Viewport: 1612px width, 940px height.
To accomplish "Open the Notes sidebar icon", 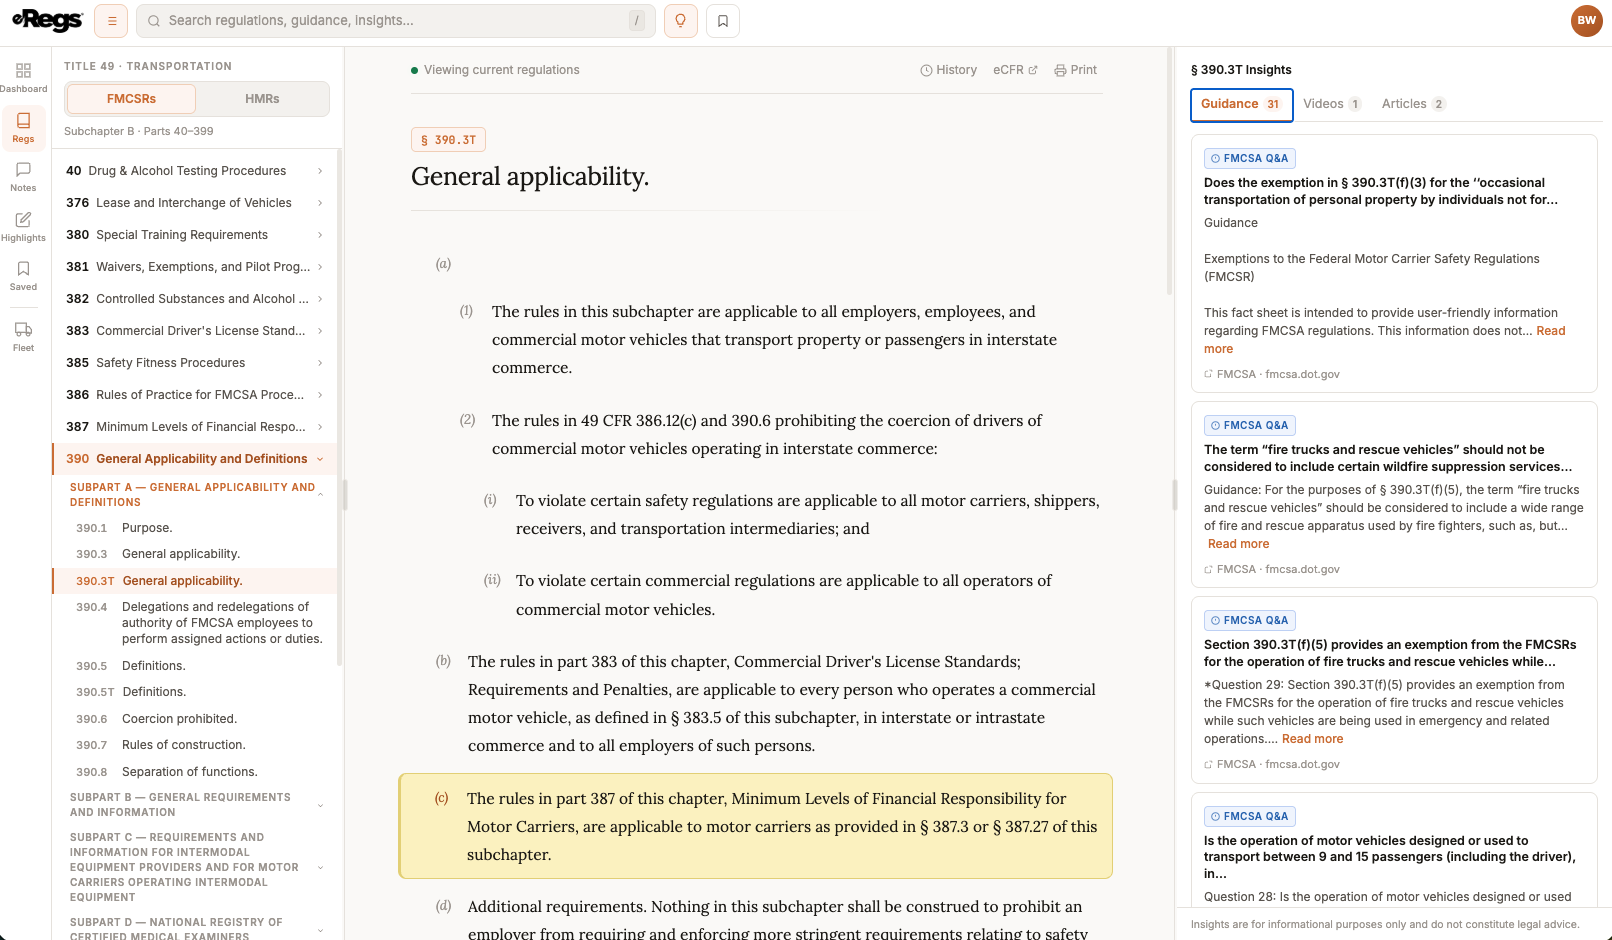I will [23, 177].
